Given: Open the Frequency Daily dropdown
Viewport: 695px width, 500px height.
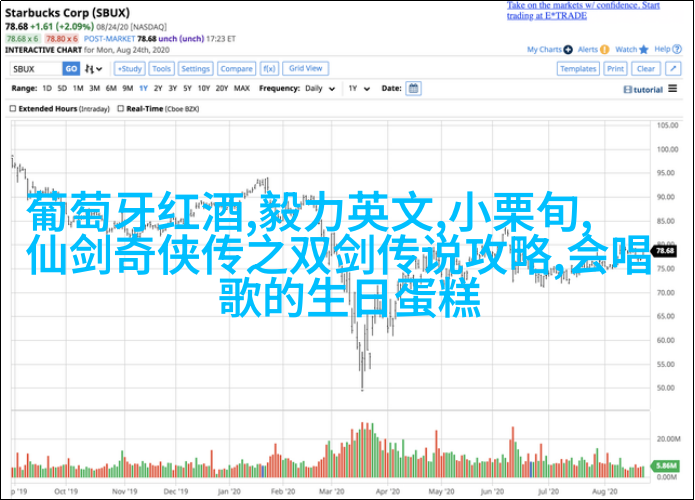Looking at the screenshot, I should [319, 88].
